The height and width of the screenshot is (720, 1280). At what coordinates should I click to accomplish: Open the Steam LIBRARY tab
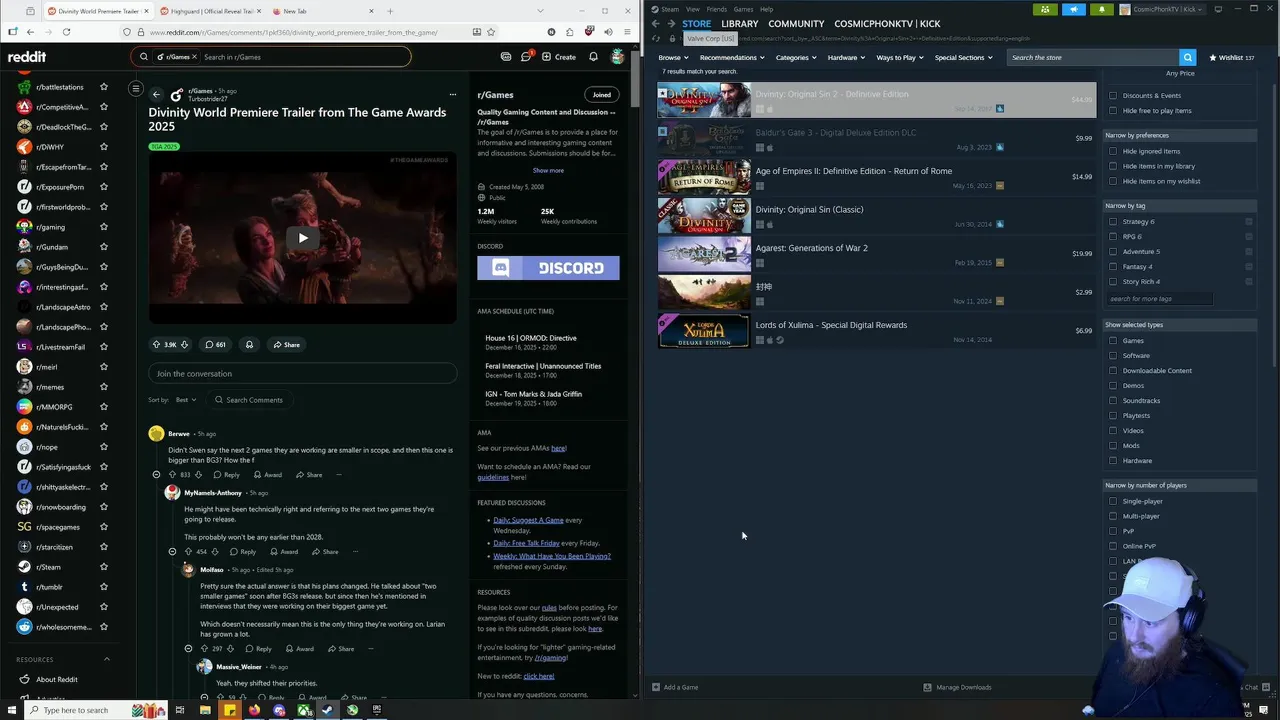(739, 24)
